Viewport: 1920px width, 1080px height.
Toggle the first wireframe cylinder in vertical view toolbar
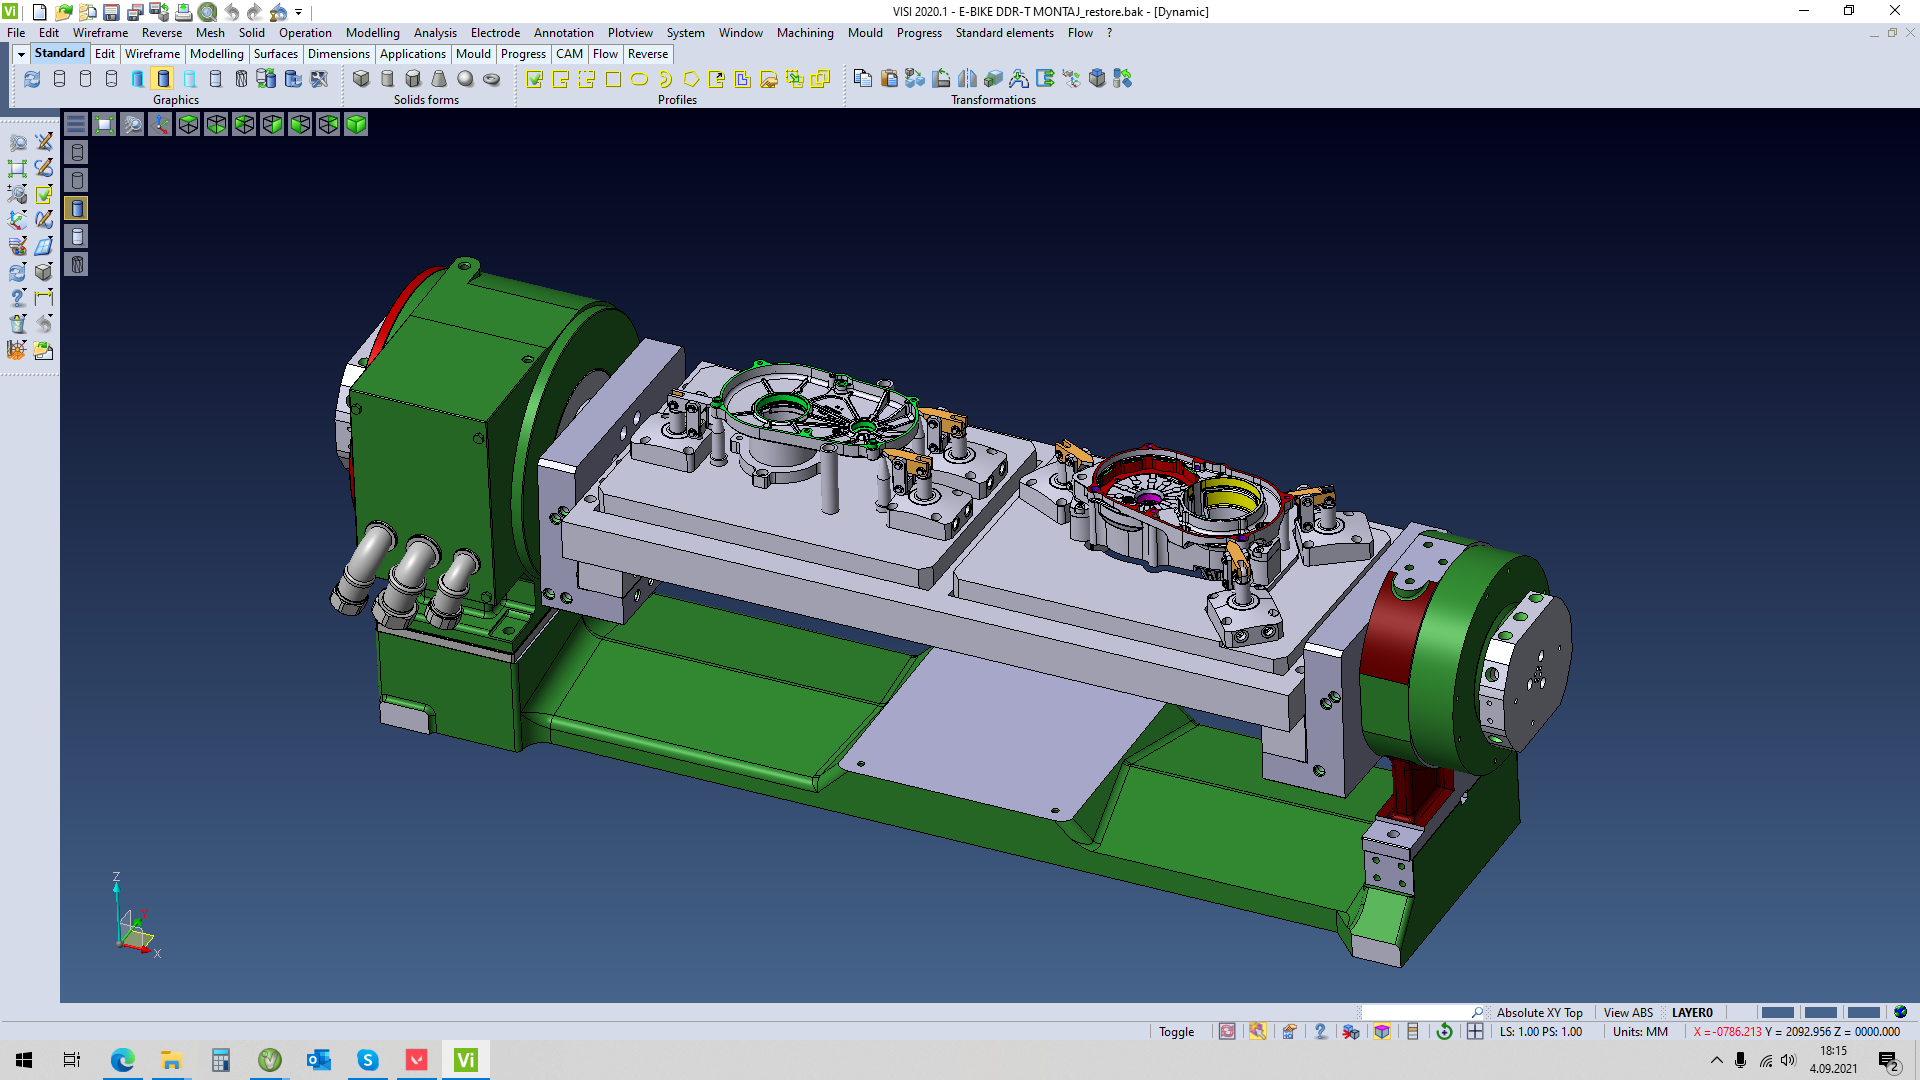coord(77,152)
